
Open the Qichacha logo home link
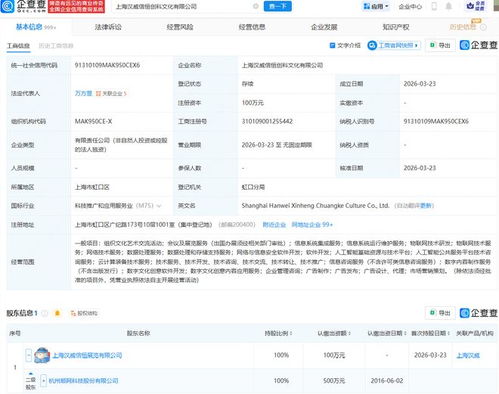23,6
